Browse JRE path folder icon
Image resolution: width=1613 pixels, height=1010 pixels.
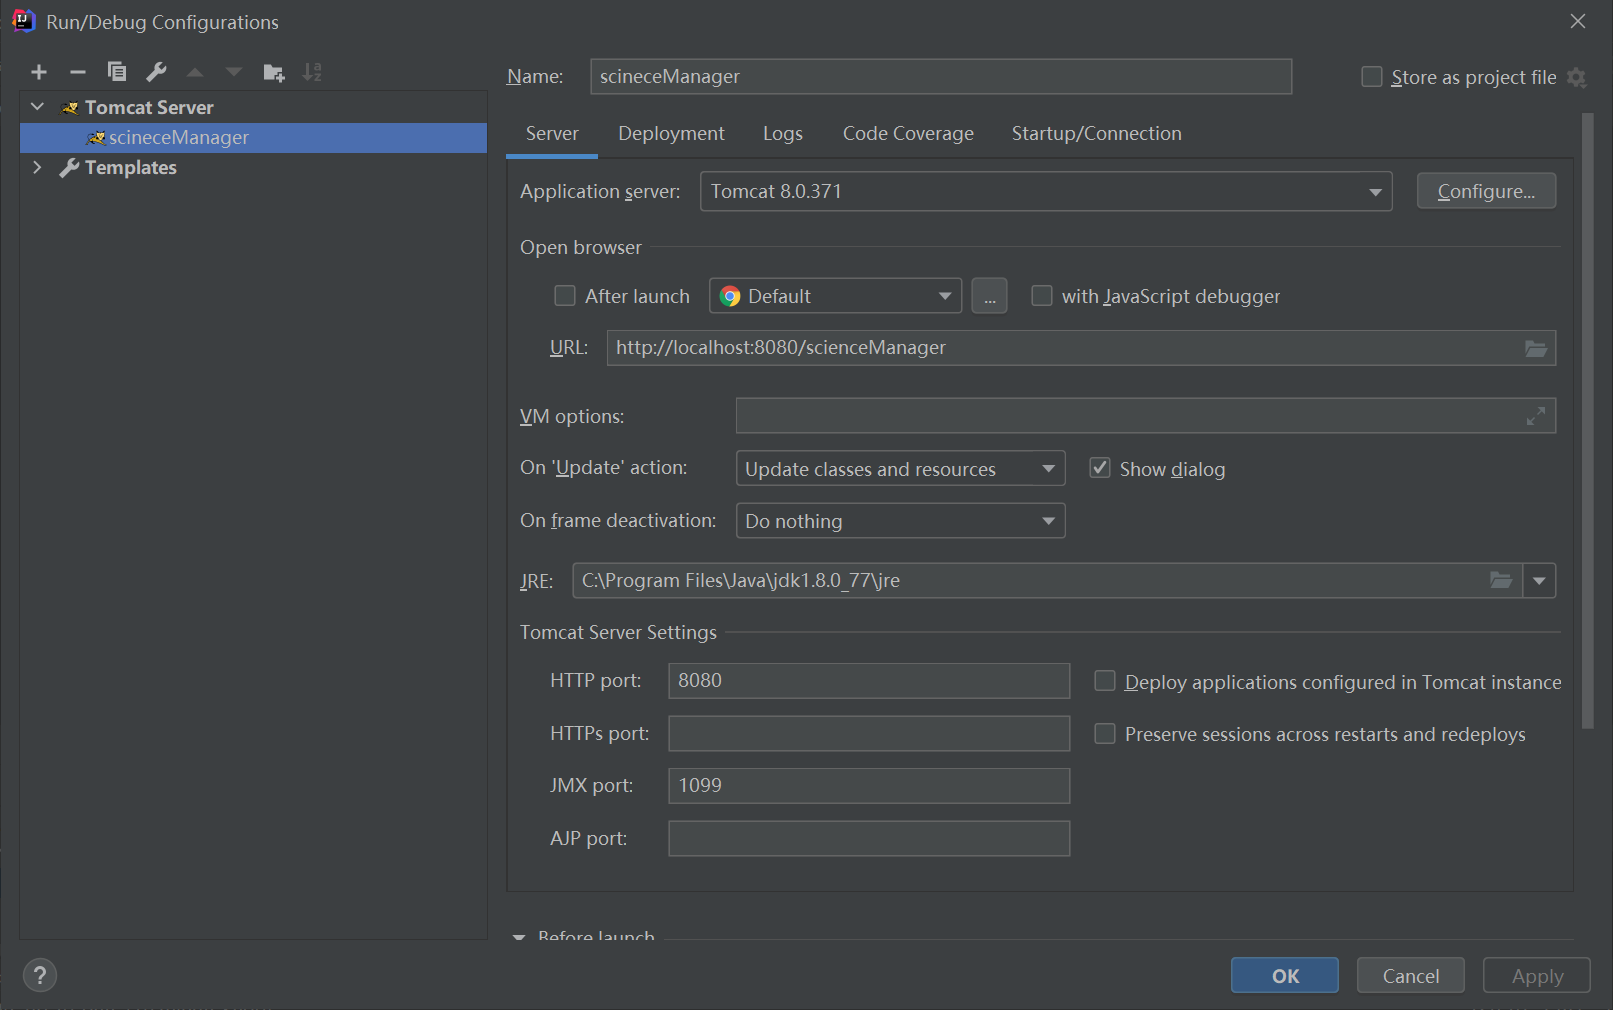[x=1501, y=580]
